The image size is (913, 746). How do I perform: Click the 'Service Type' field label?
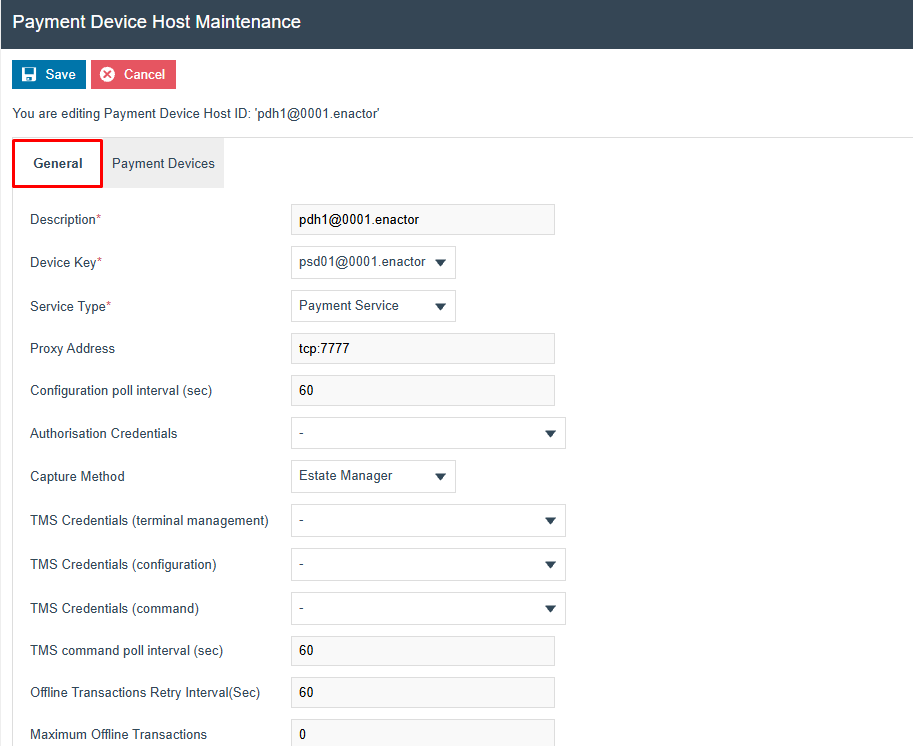[x=70, y=306]
